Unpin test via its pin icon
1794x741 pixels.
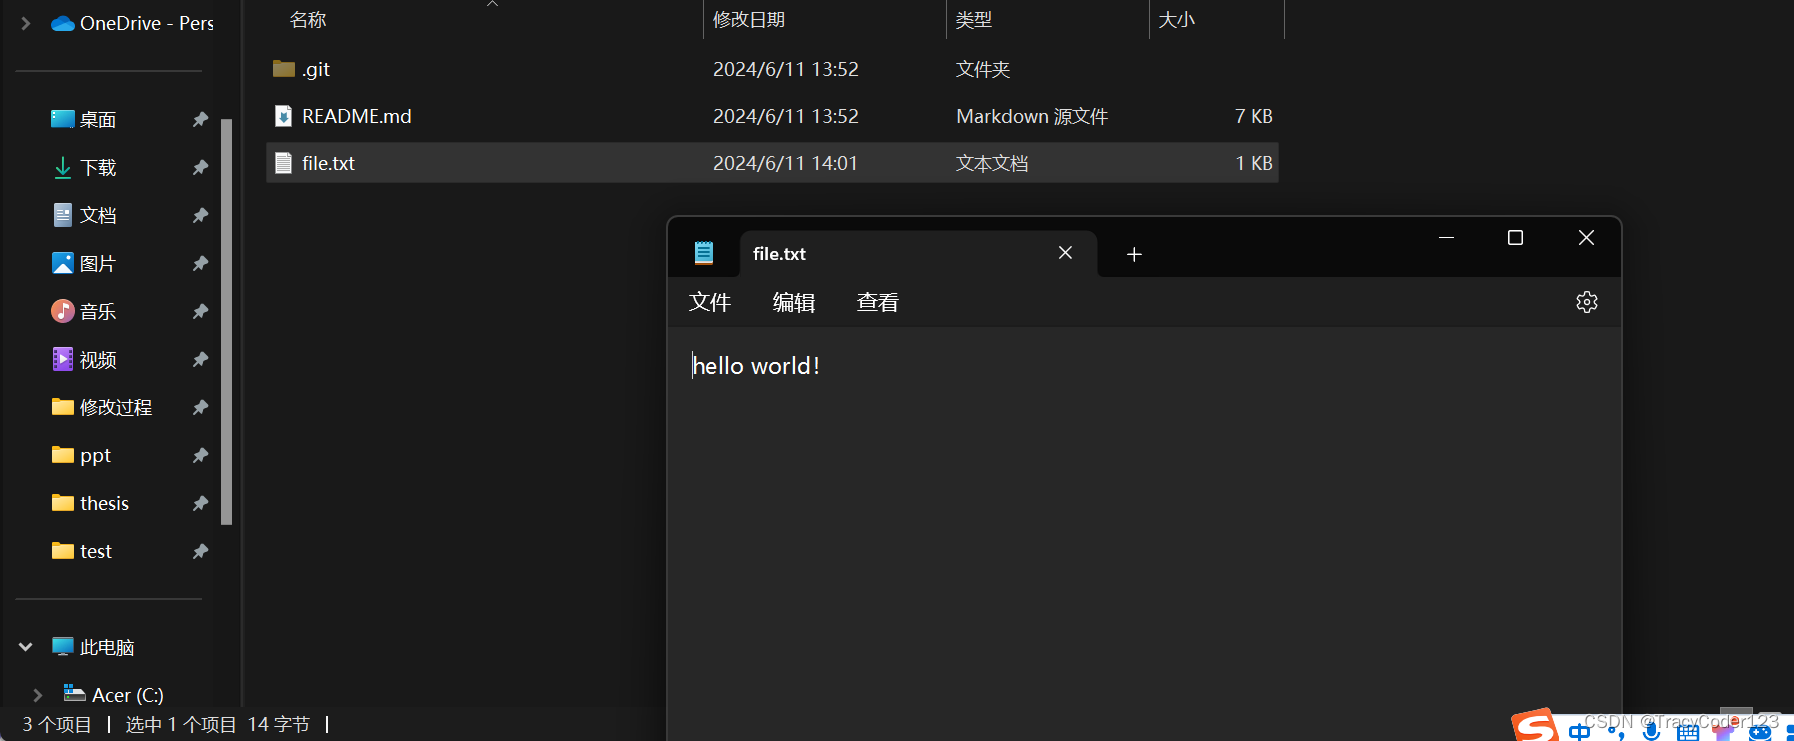[x=200, y=551]
